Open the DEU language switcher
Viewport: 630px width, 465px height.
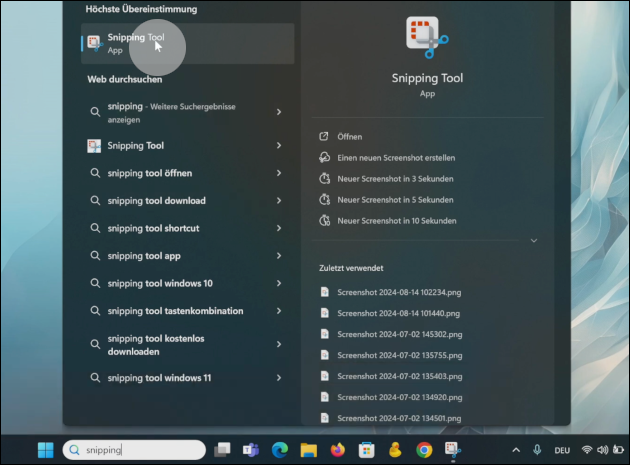click(x=562, y=450)
